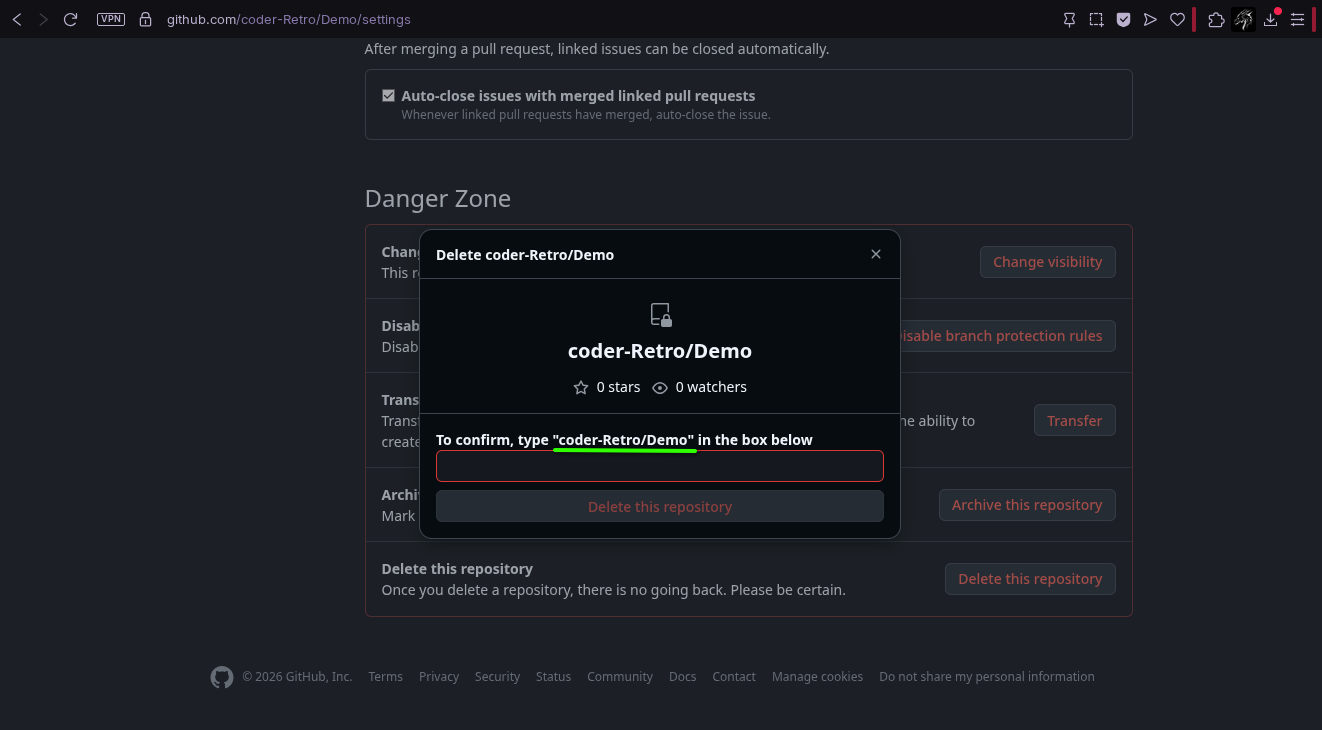Click Do not share my personal information
The width and height of the screenshot is (1322, 730).
987,677
